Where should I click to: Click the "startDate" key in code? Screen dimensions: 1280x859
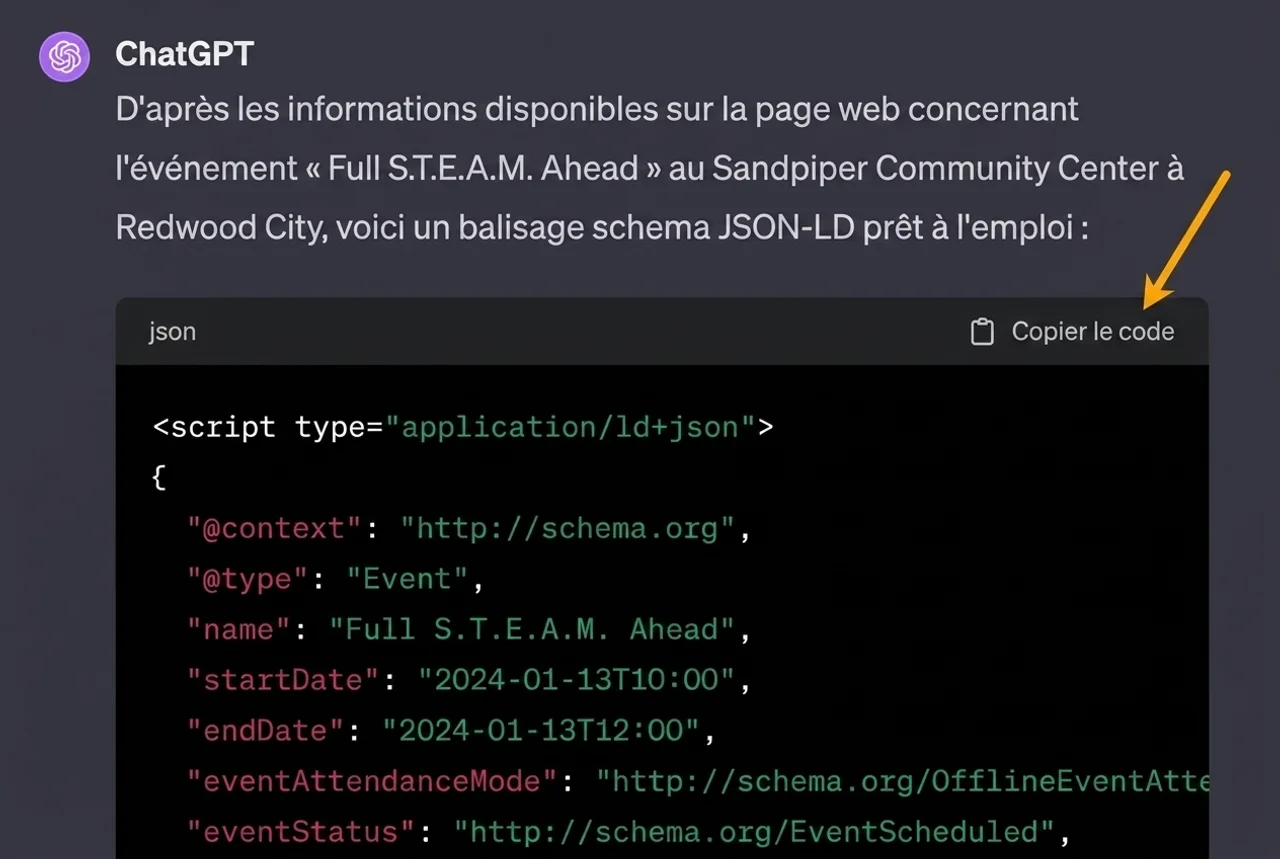[283, 680]
